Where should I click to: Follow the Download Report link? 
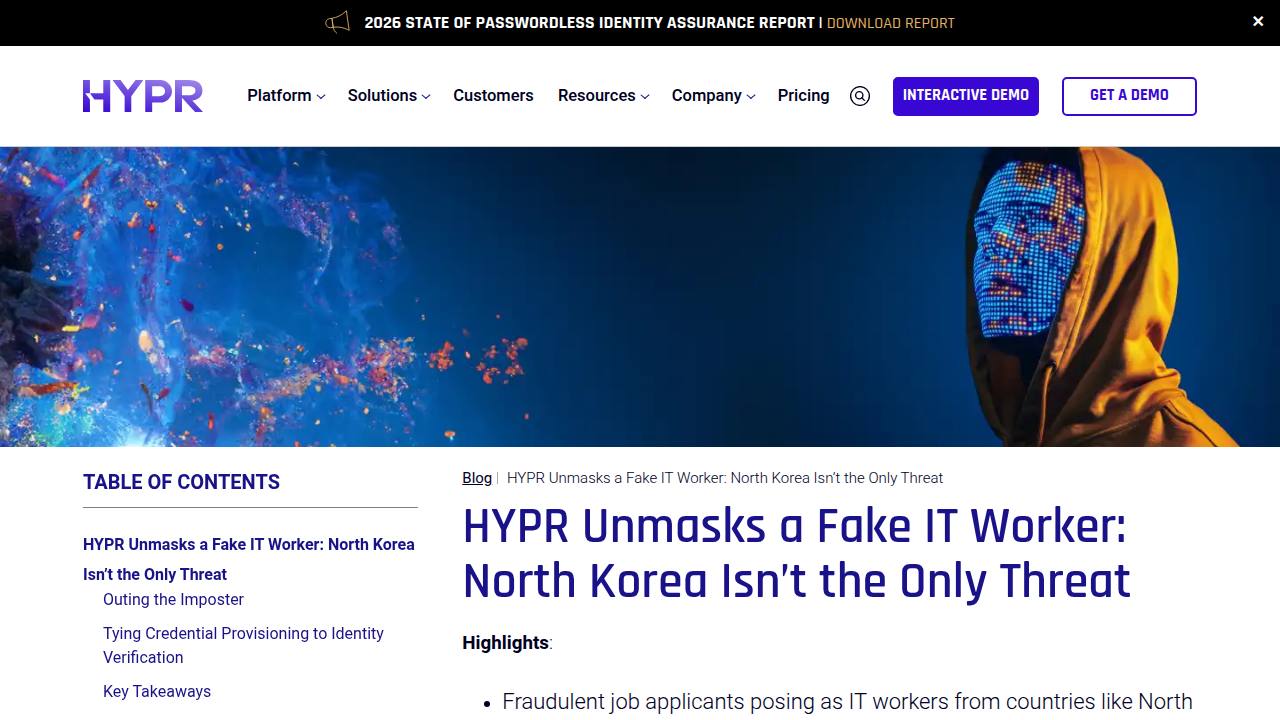pos(891,23)
